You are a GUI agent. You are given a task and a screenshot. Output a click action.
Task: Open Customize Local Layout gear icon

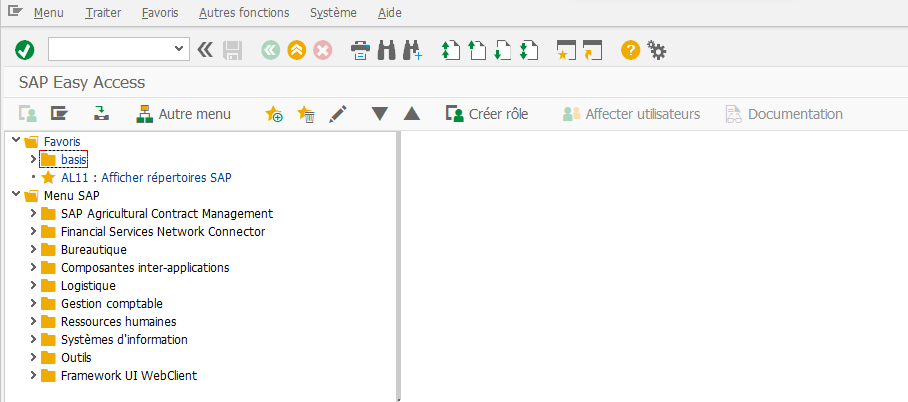pos(656,50)
